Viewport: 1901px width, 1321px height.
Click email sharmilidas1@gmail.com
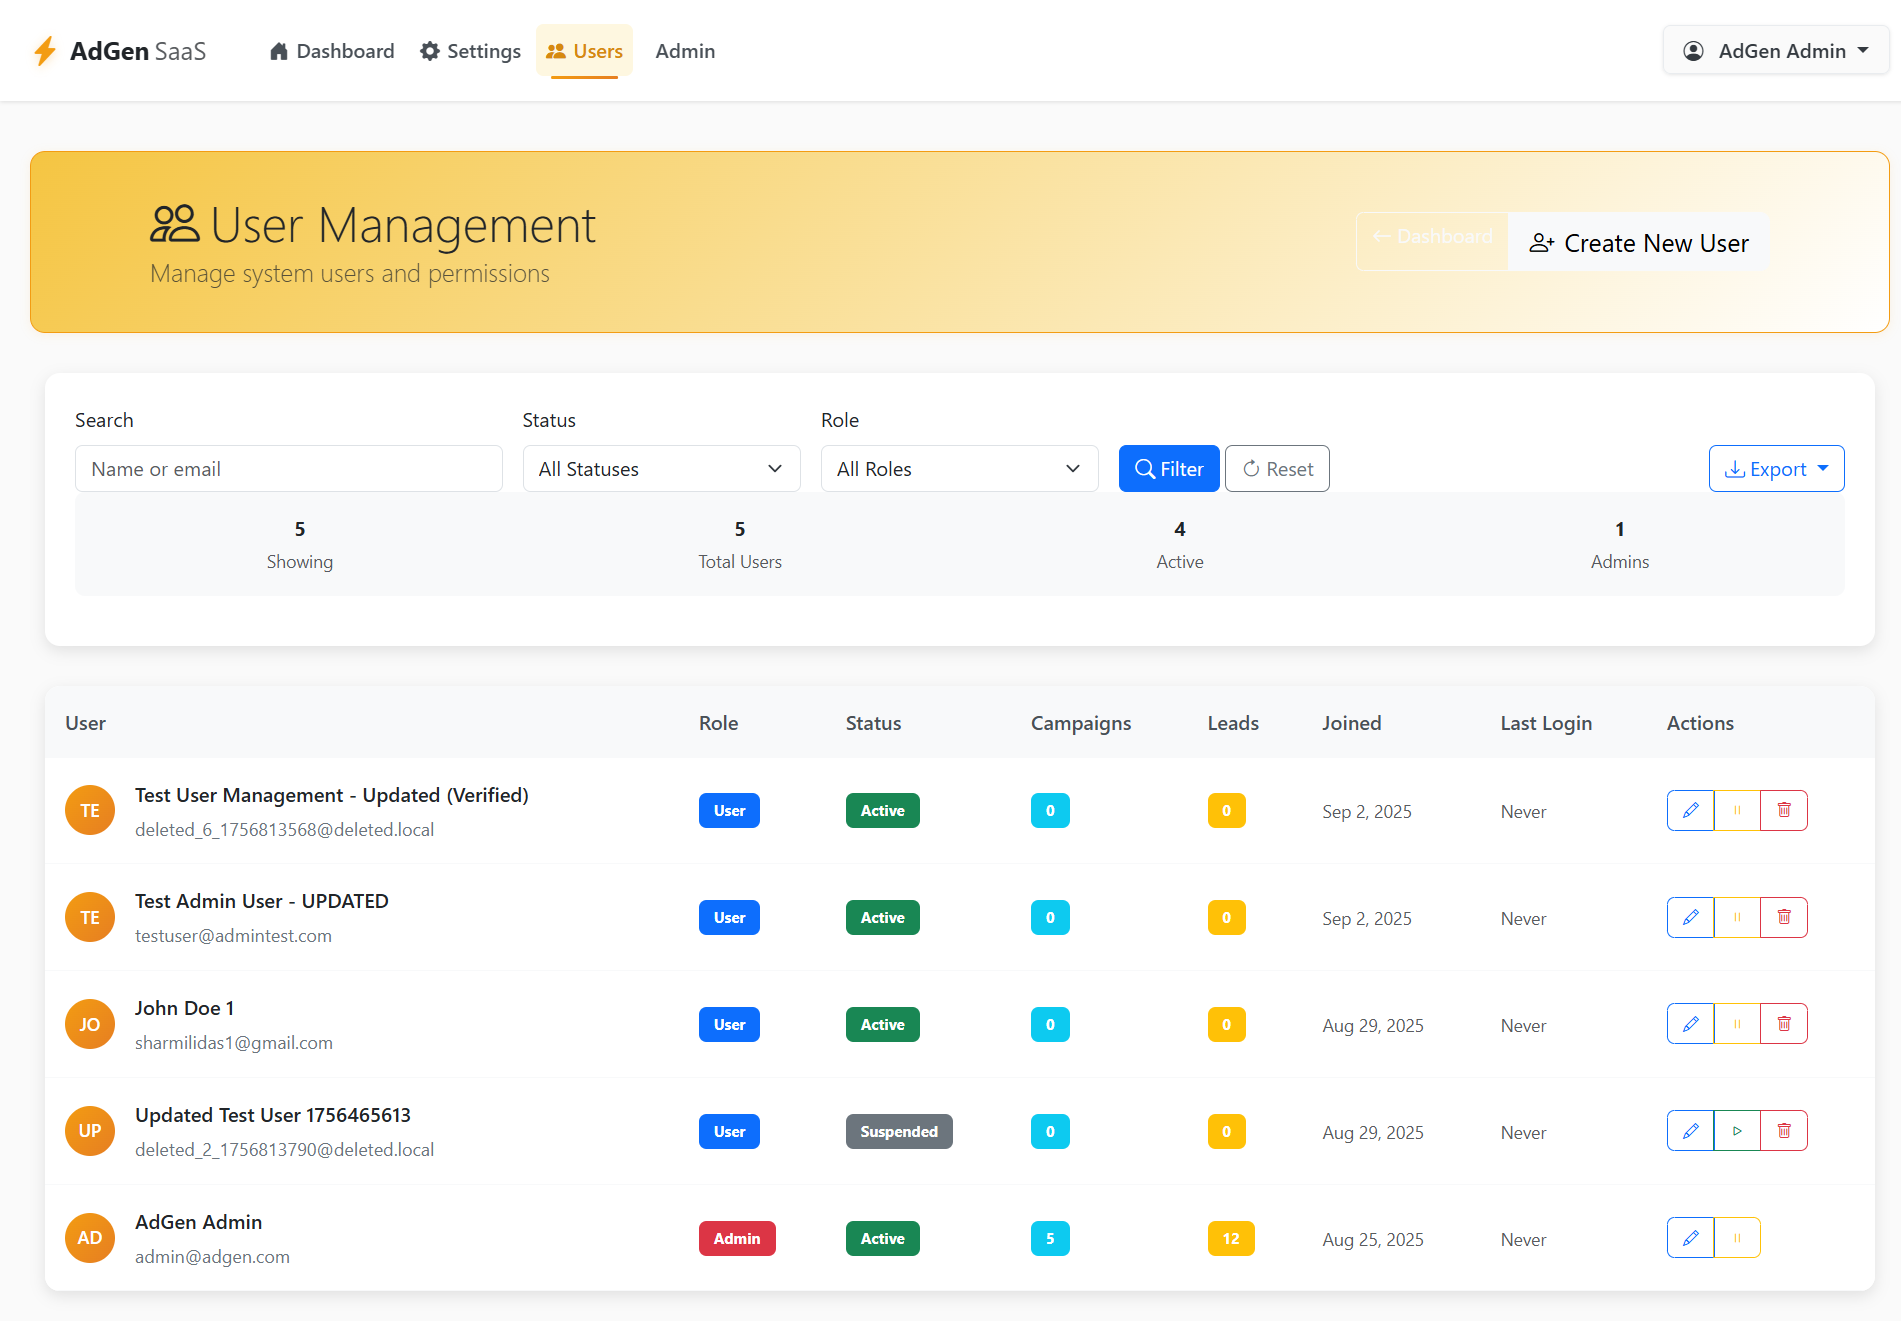[234, 1043]
